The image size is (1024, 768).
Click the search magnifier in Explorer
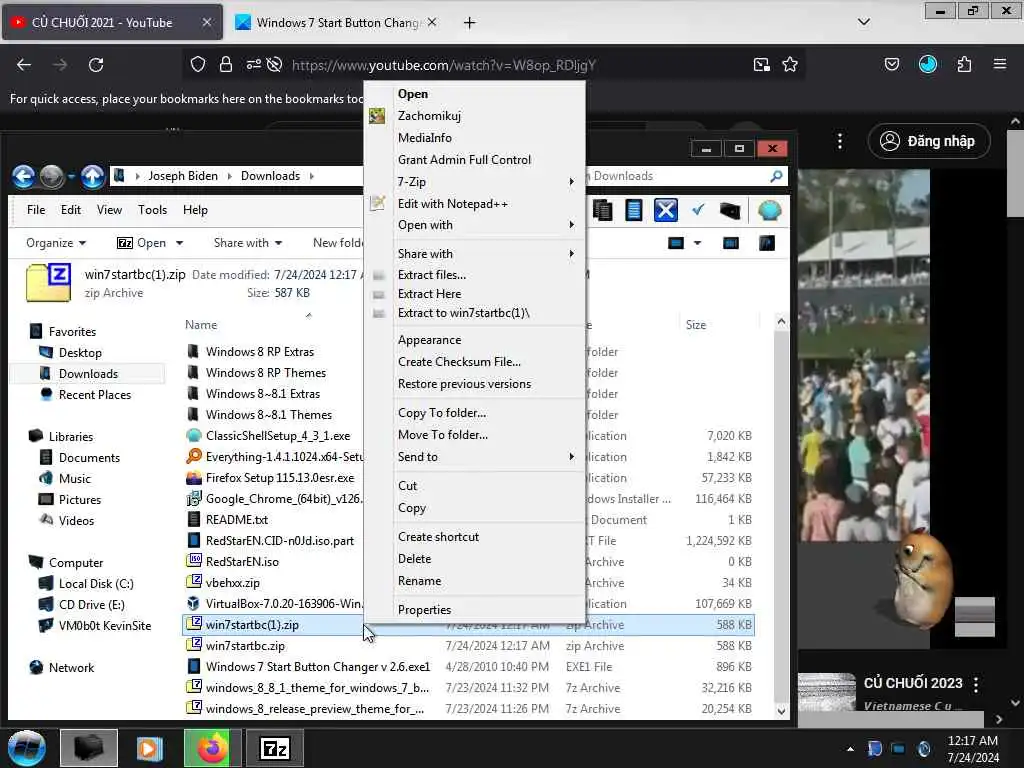click(x=776, y=176)
